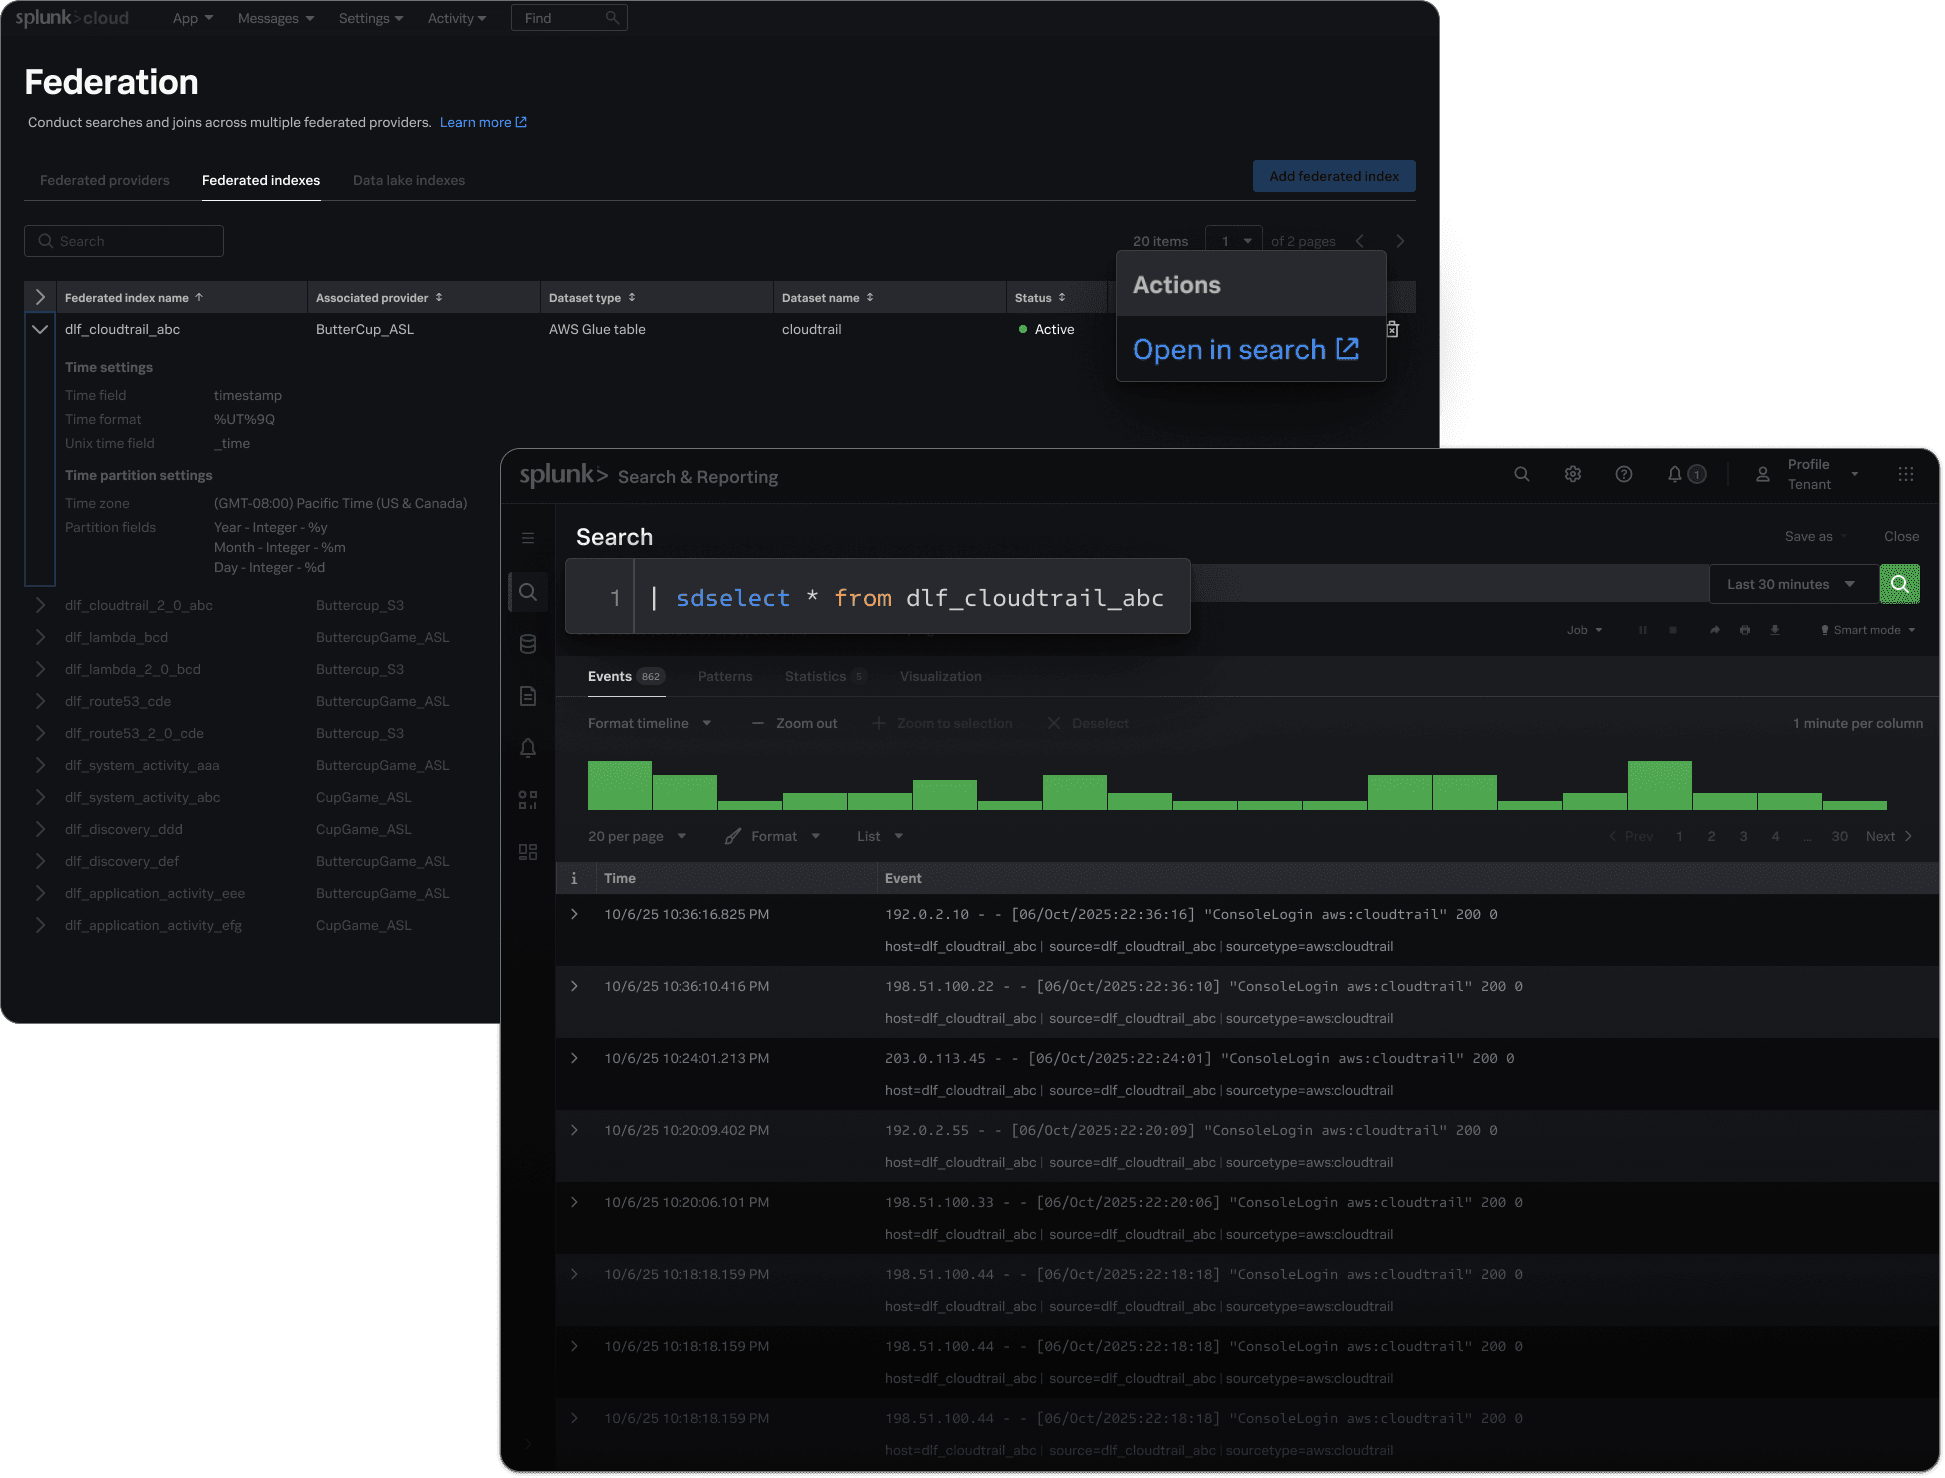1945x1478 pixels.
Task: Switch to the Statistics tab
Action: coord(815,677)
